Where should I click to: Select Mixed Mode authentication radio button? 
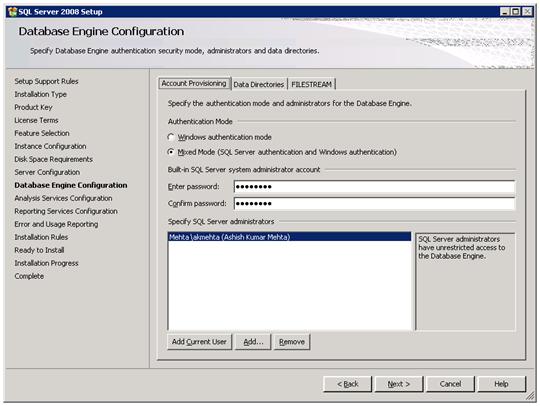click(x=171, y=152)
